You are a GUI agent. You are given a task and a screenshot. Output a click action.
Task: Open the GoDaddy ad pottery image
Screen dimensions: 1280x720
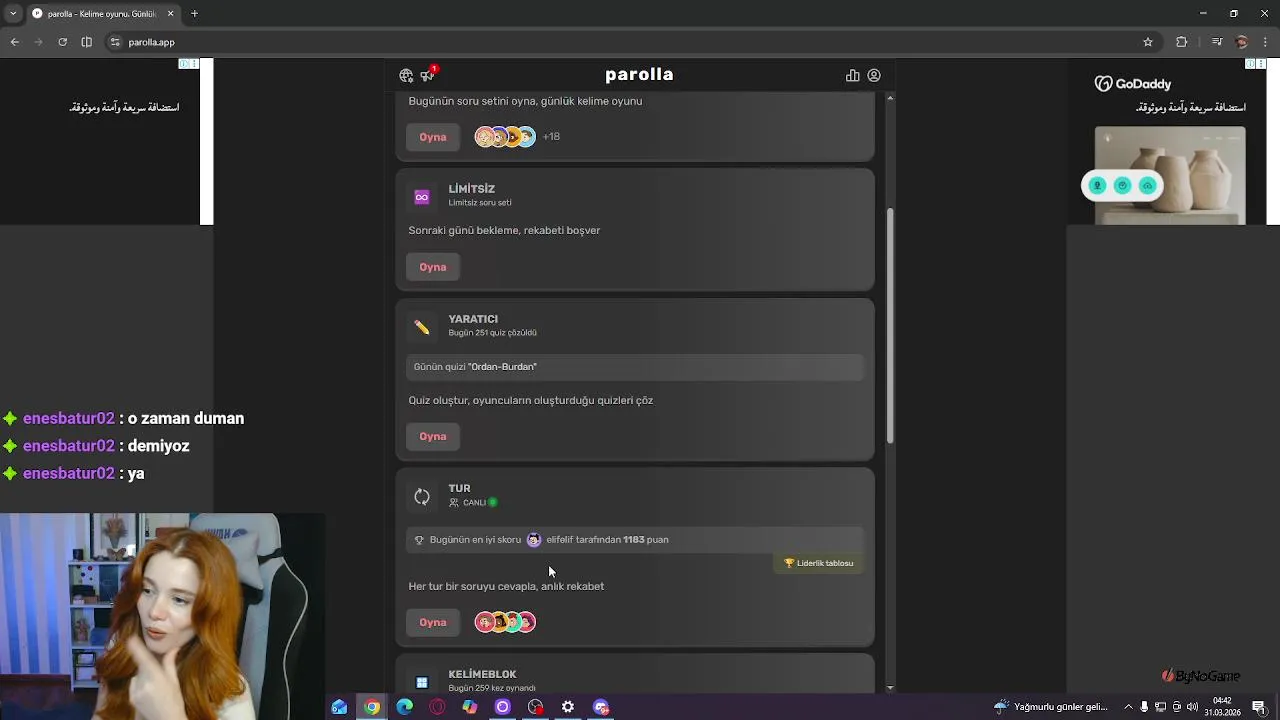pyautogui.click(x=1170, y=175)
